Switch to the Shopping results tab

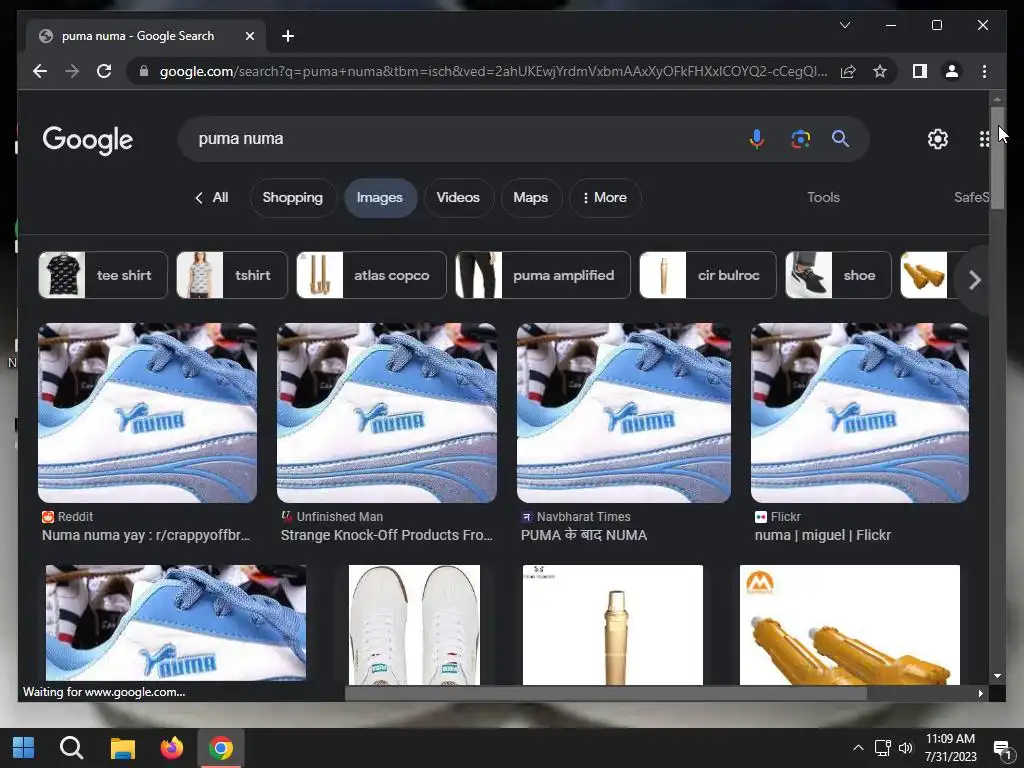coord(293,197)
